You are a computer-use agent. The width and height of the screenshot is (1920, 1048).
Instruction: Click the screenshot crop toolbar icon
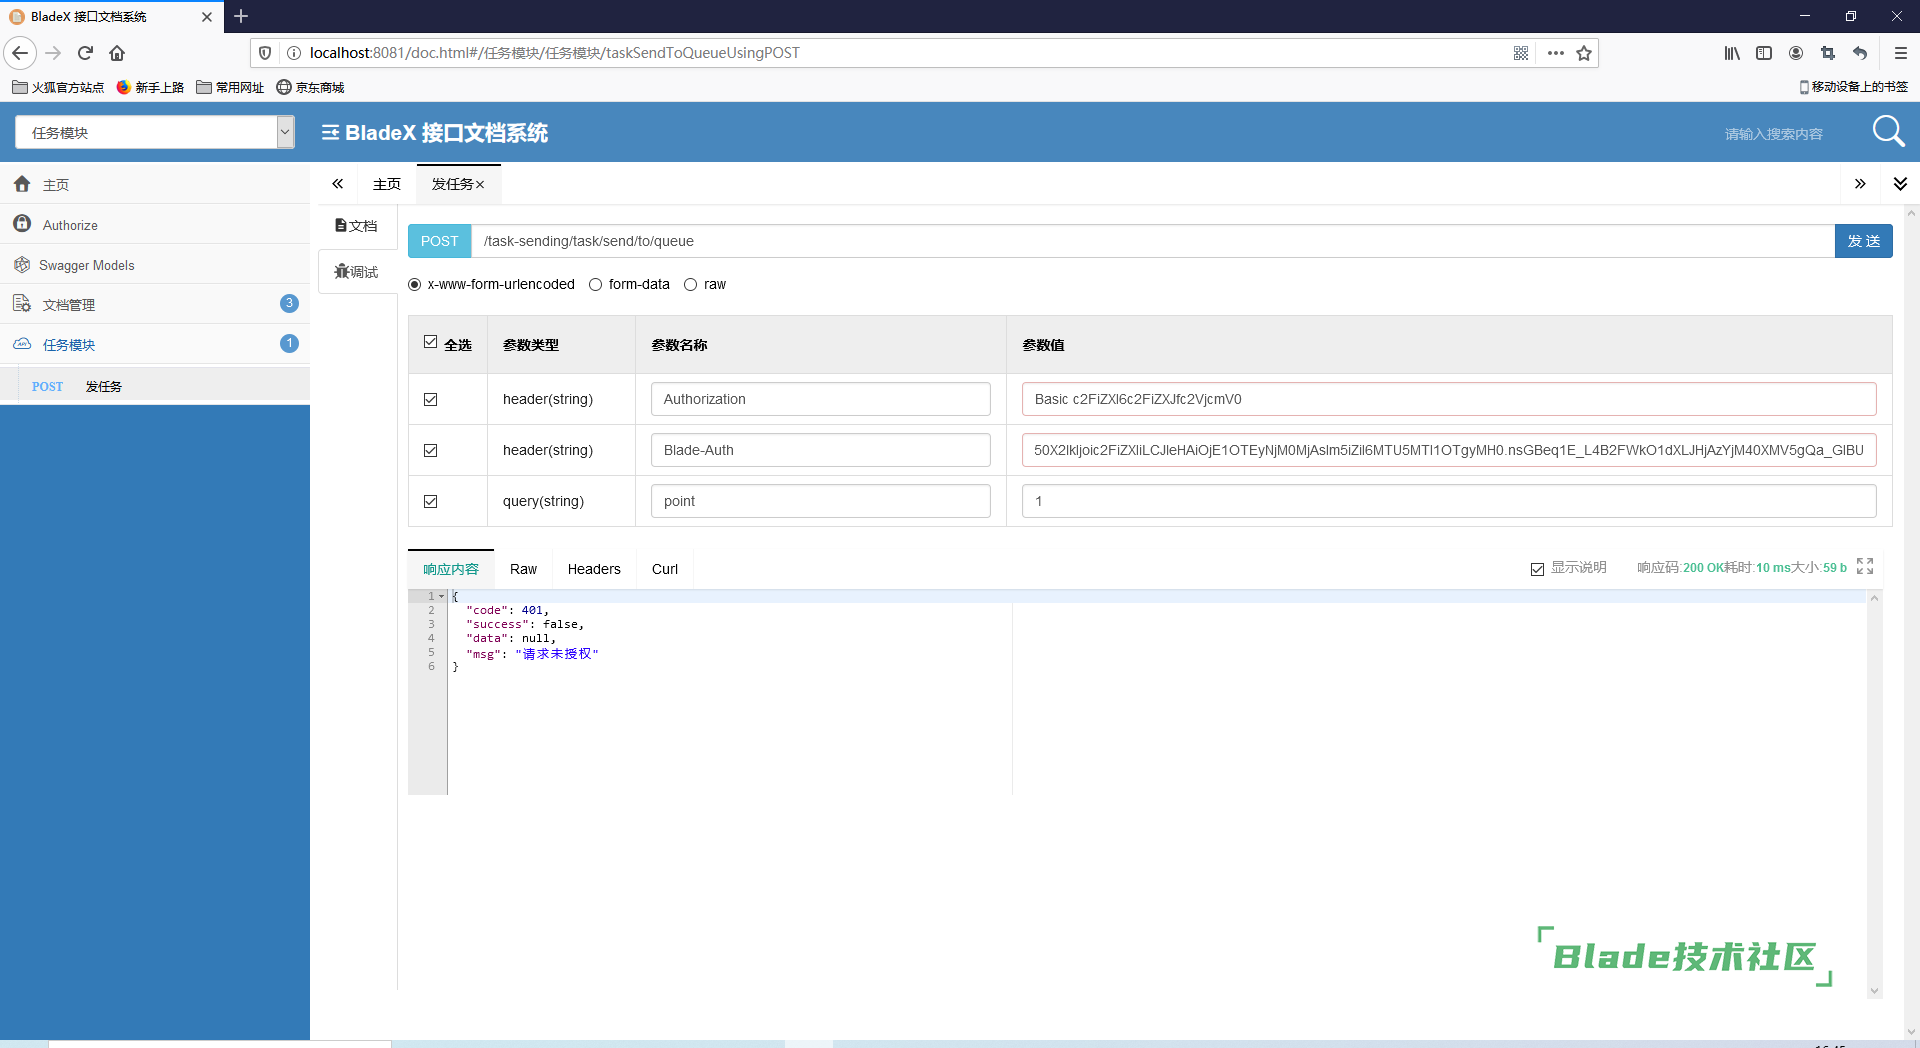[1828, 53]
